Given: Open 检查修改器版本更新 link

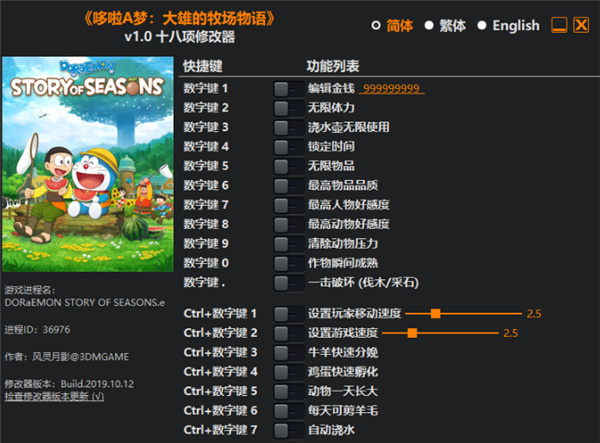Looking at the screenshot, I should pyautogui.click(x=54, y=396).
